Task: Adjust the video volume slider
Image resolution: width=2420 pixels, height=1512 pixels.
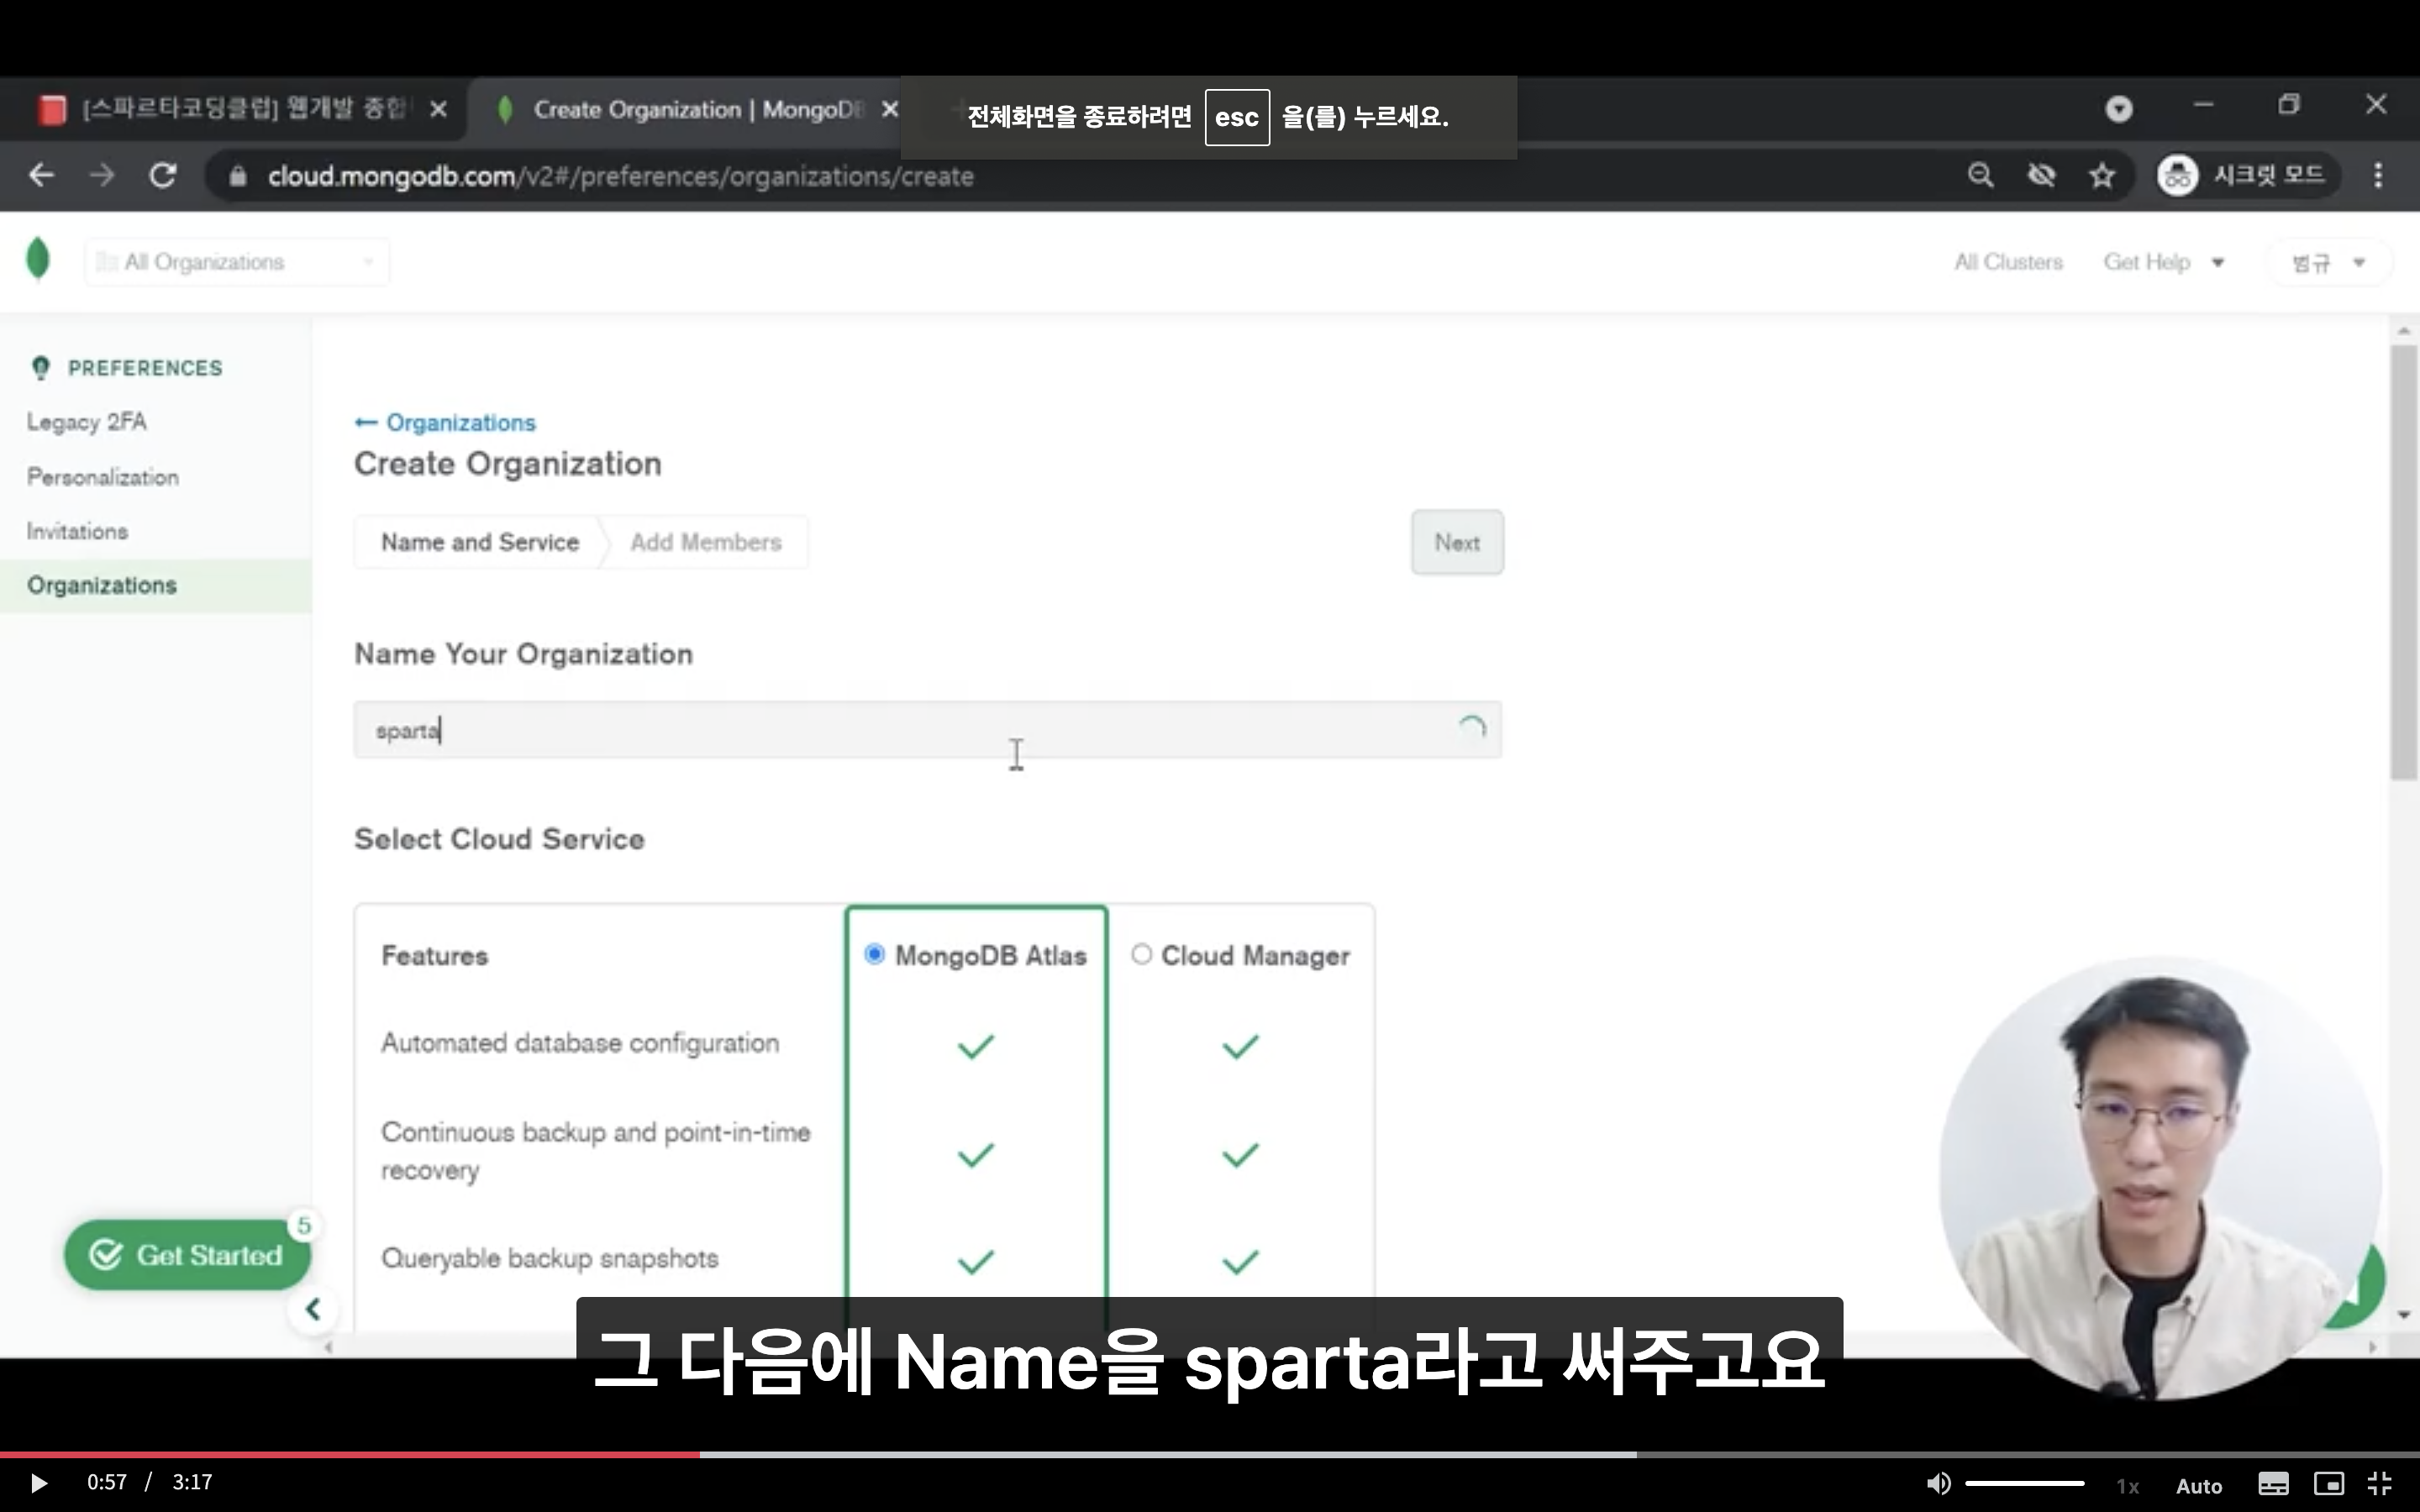Action: (x=2024, y=1484)
